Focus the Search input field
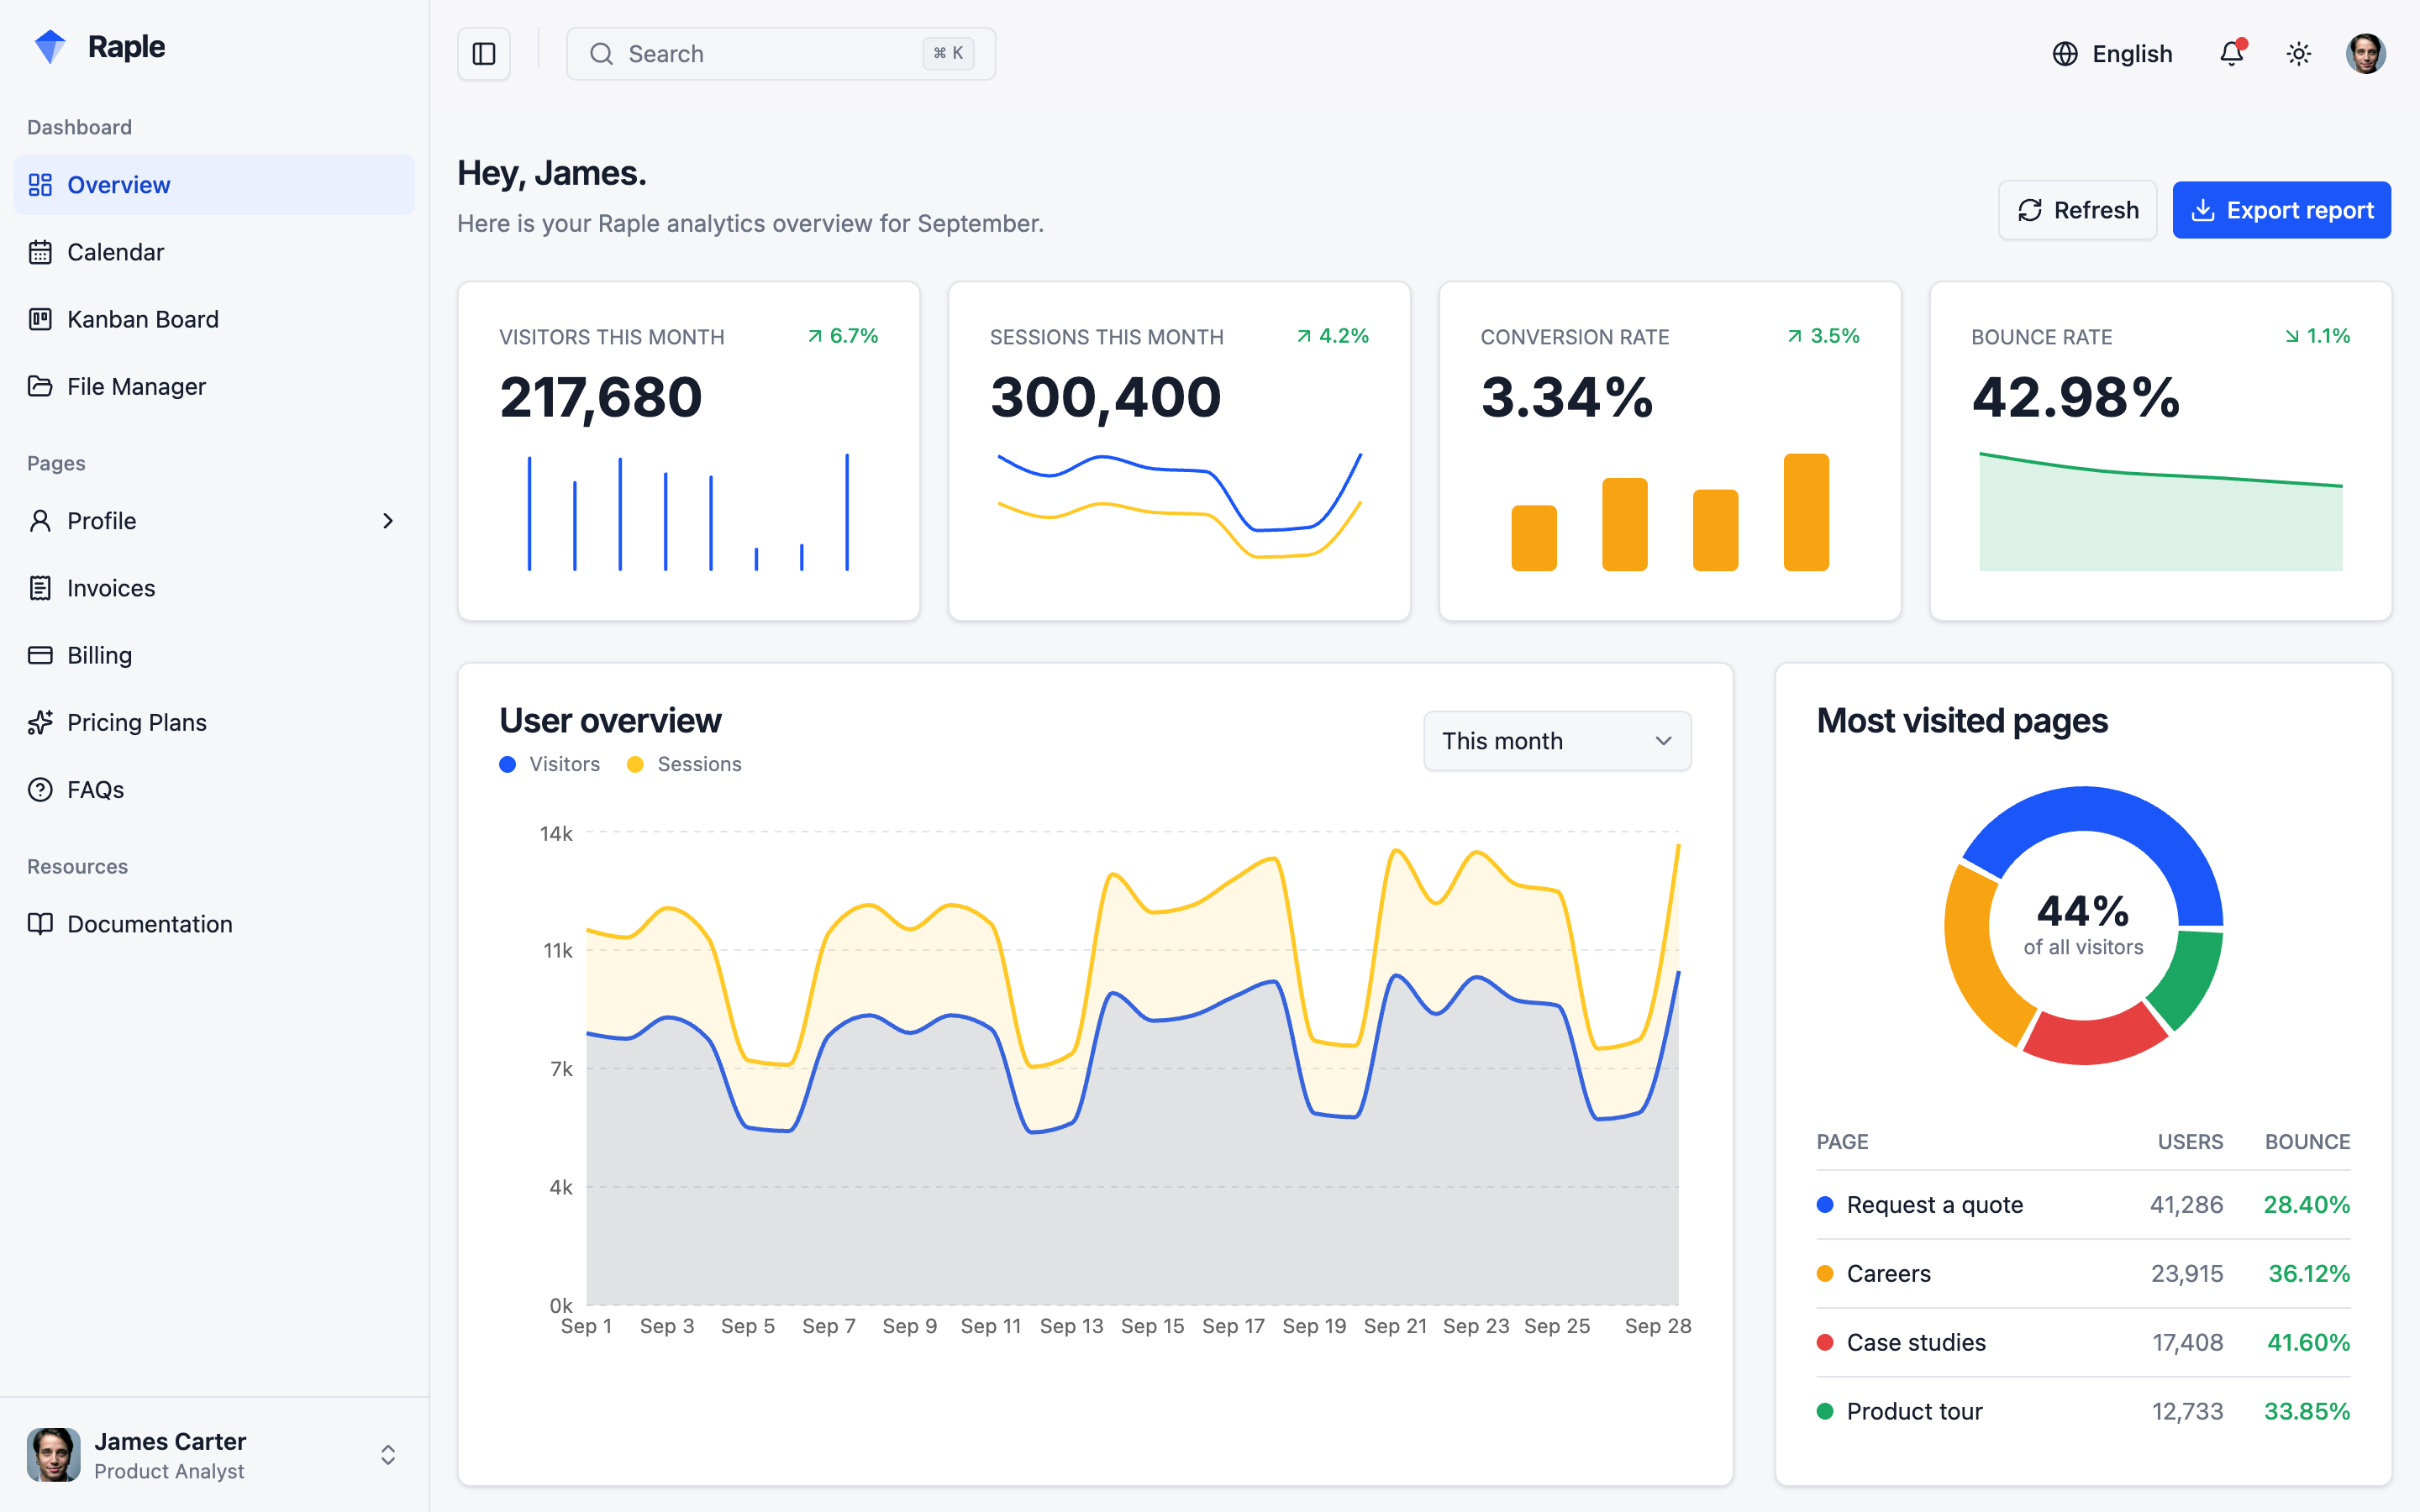Screen dimensions: 2420x1512 (x=781, y=54)
